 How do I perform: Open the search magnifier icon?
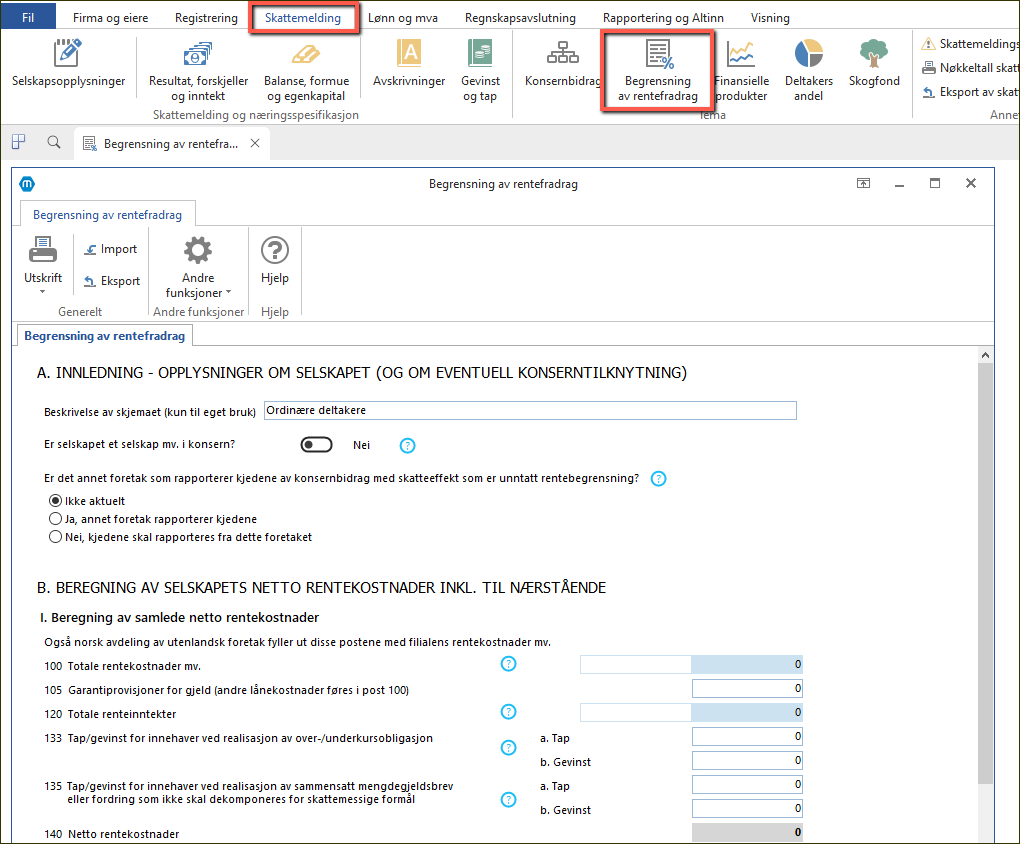[54, 142]
